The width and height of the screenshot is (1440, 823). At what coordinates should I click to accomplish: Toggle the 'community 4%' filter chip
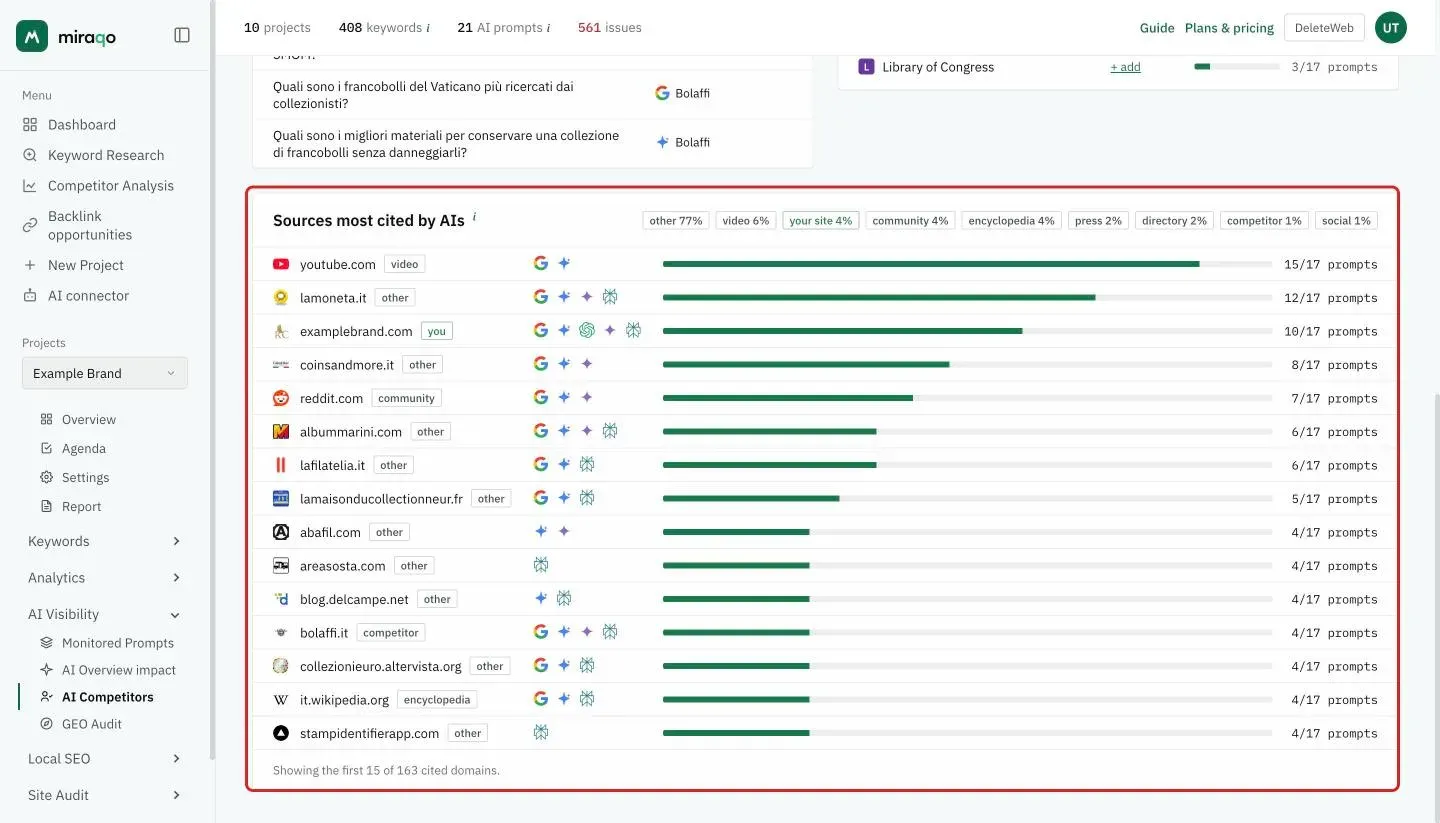(910, 221)
